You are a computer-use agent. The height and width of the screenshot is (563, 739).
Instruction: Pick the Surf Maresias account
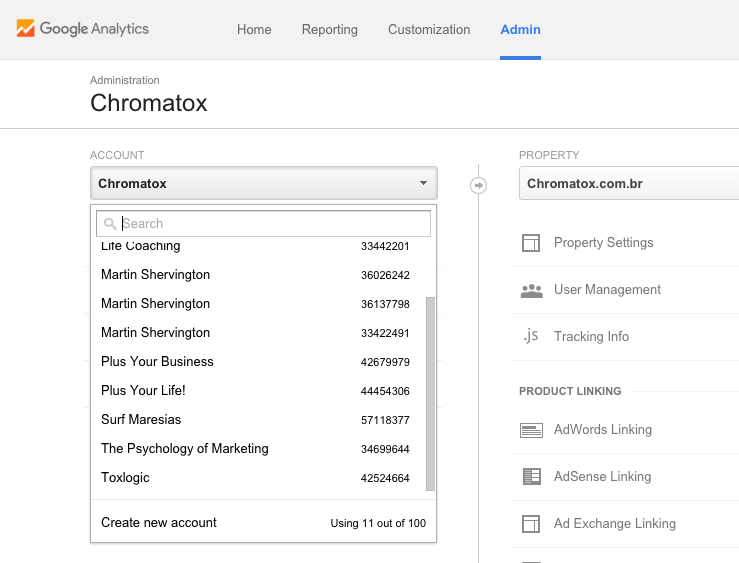point(255,420)
